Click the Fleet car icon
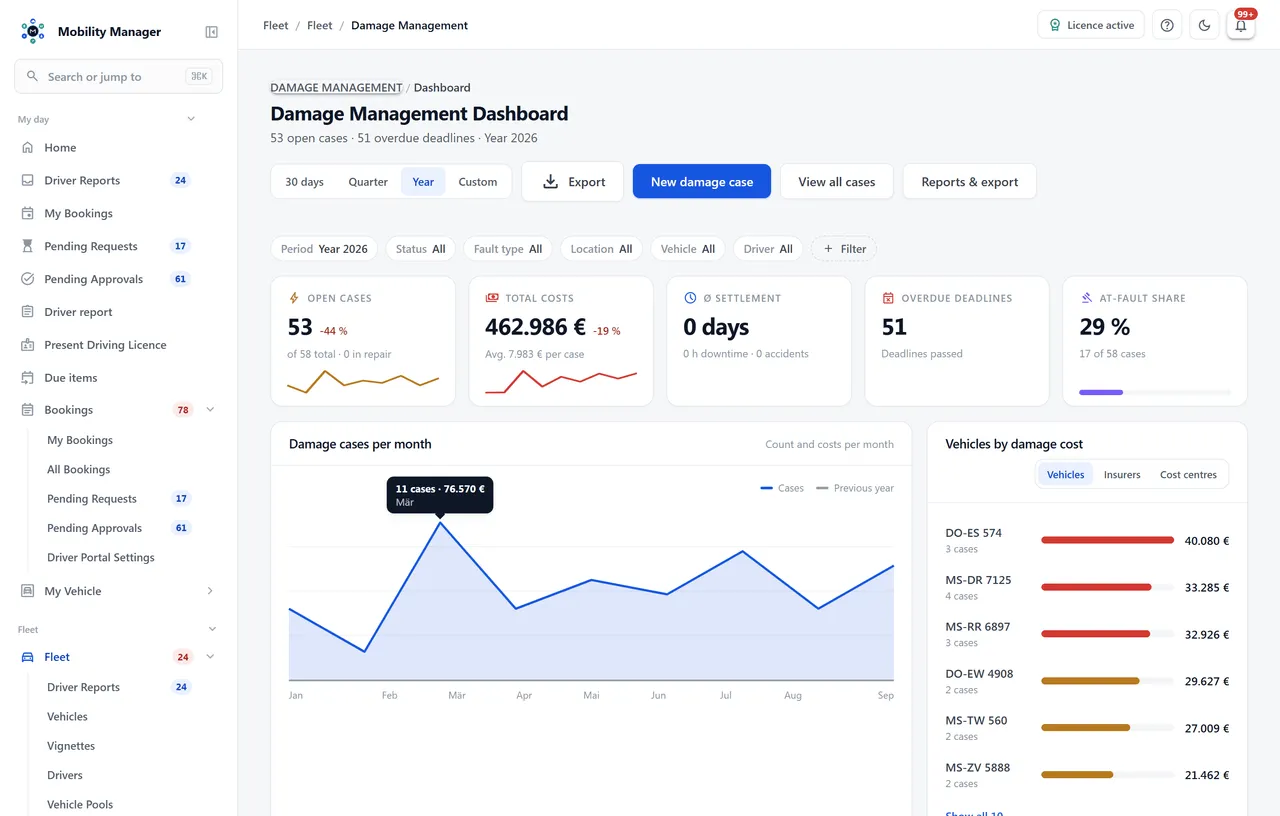Screen dimensions: 1280x816 click(x=27, y=657)
